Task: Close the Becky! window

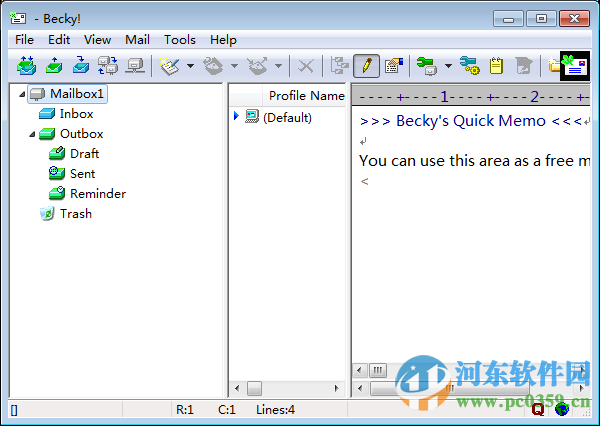Action: click(574, 18)
